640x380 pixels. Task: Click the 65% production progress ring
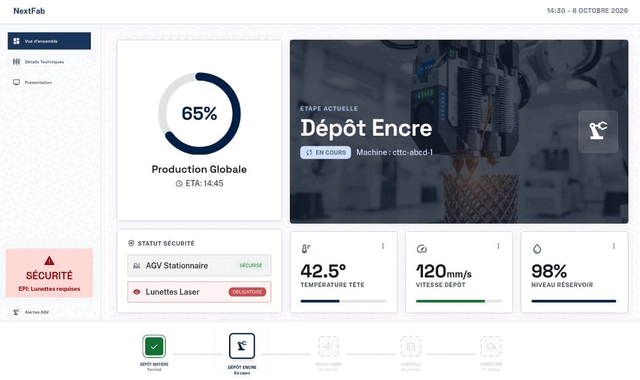tap(199, 113)
